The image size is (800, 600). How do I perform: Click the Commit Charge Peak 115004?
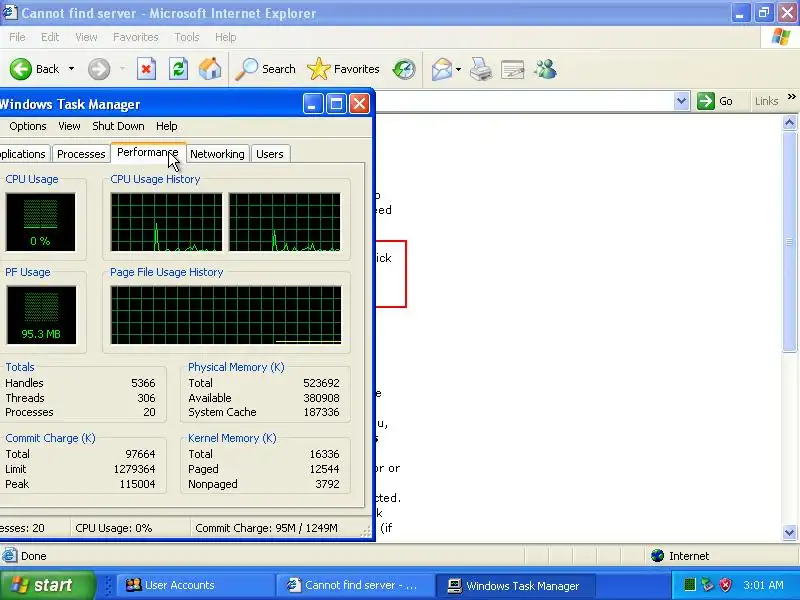pos(137,484)
